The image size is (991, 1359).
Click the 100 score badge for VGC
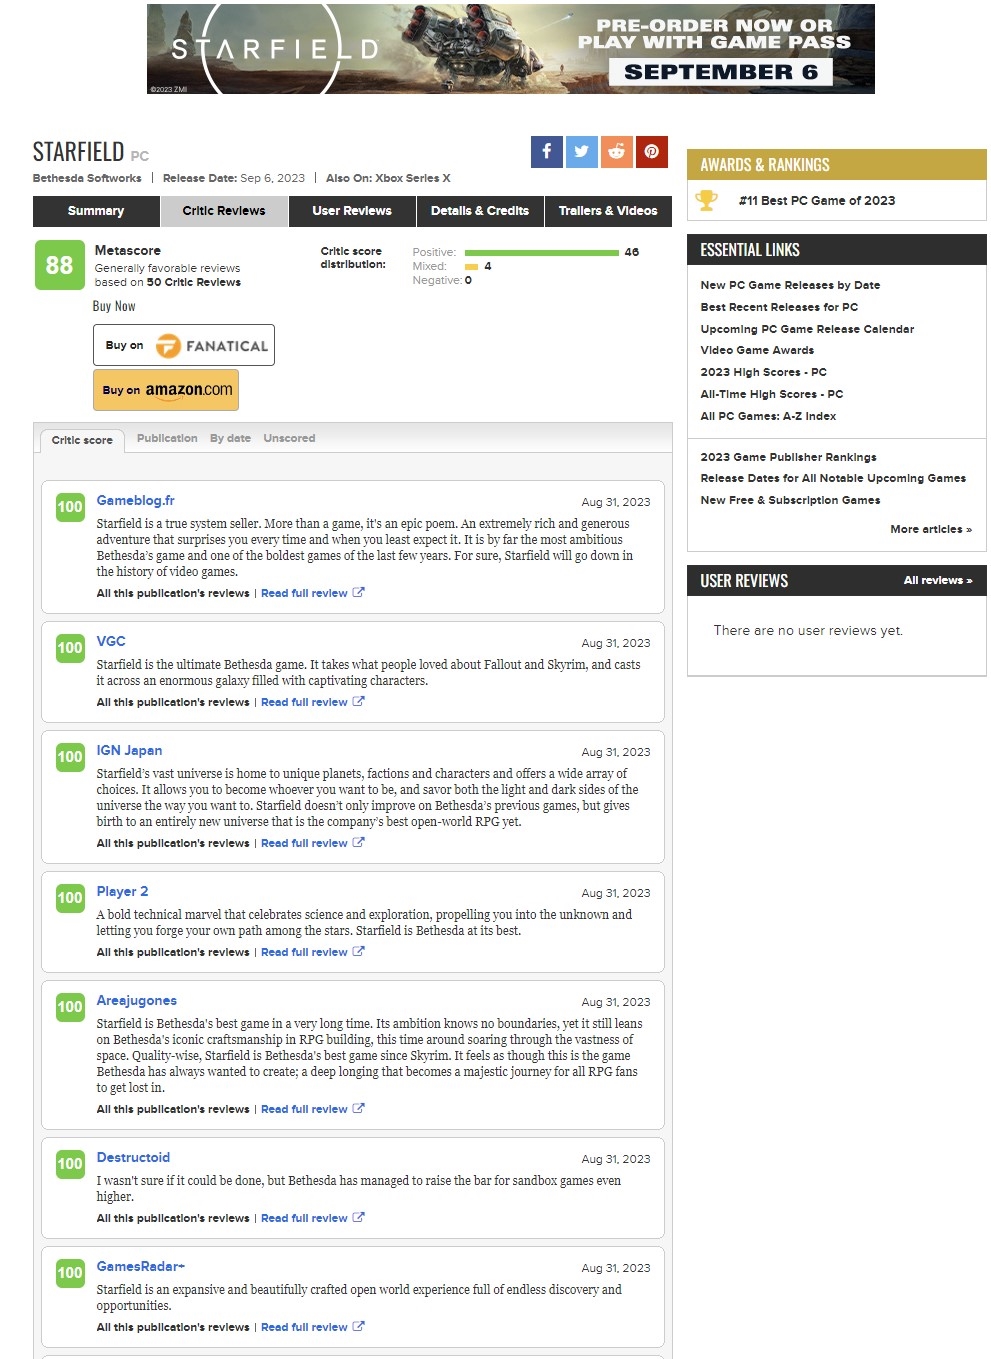(70, 648)
